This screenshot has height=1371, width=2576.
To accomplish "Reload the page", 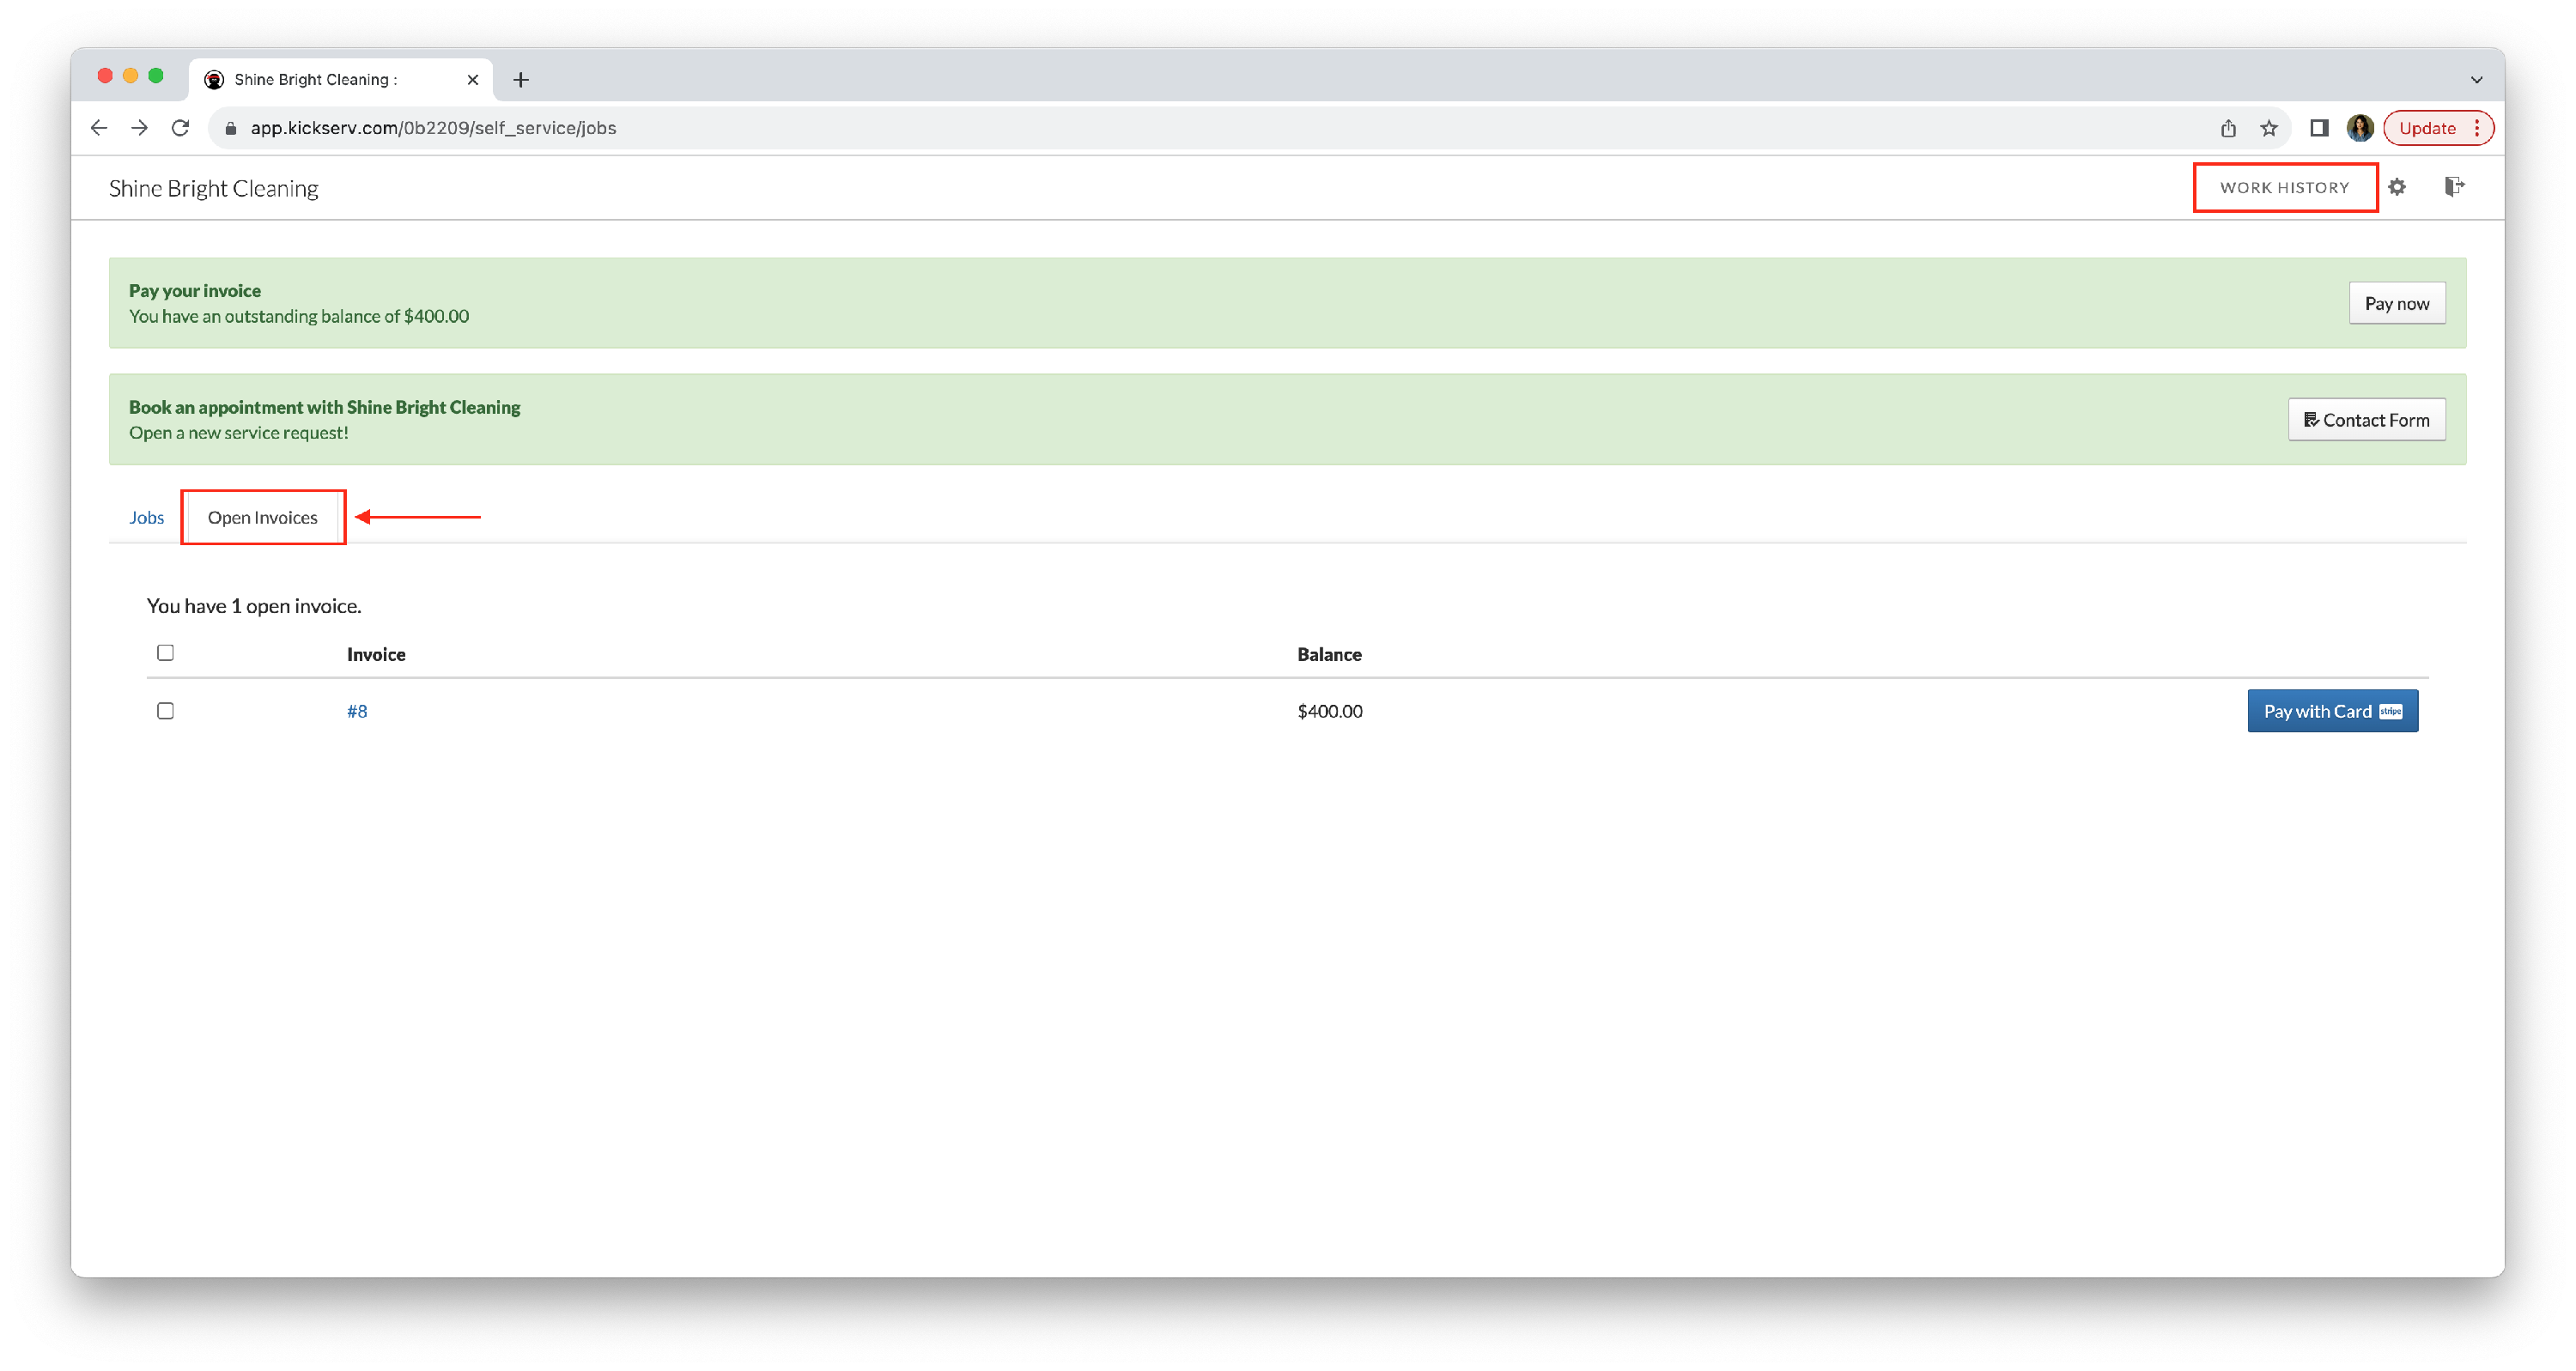I will point(180,128).
